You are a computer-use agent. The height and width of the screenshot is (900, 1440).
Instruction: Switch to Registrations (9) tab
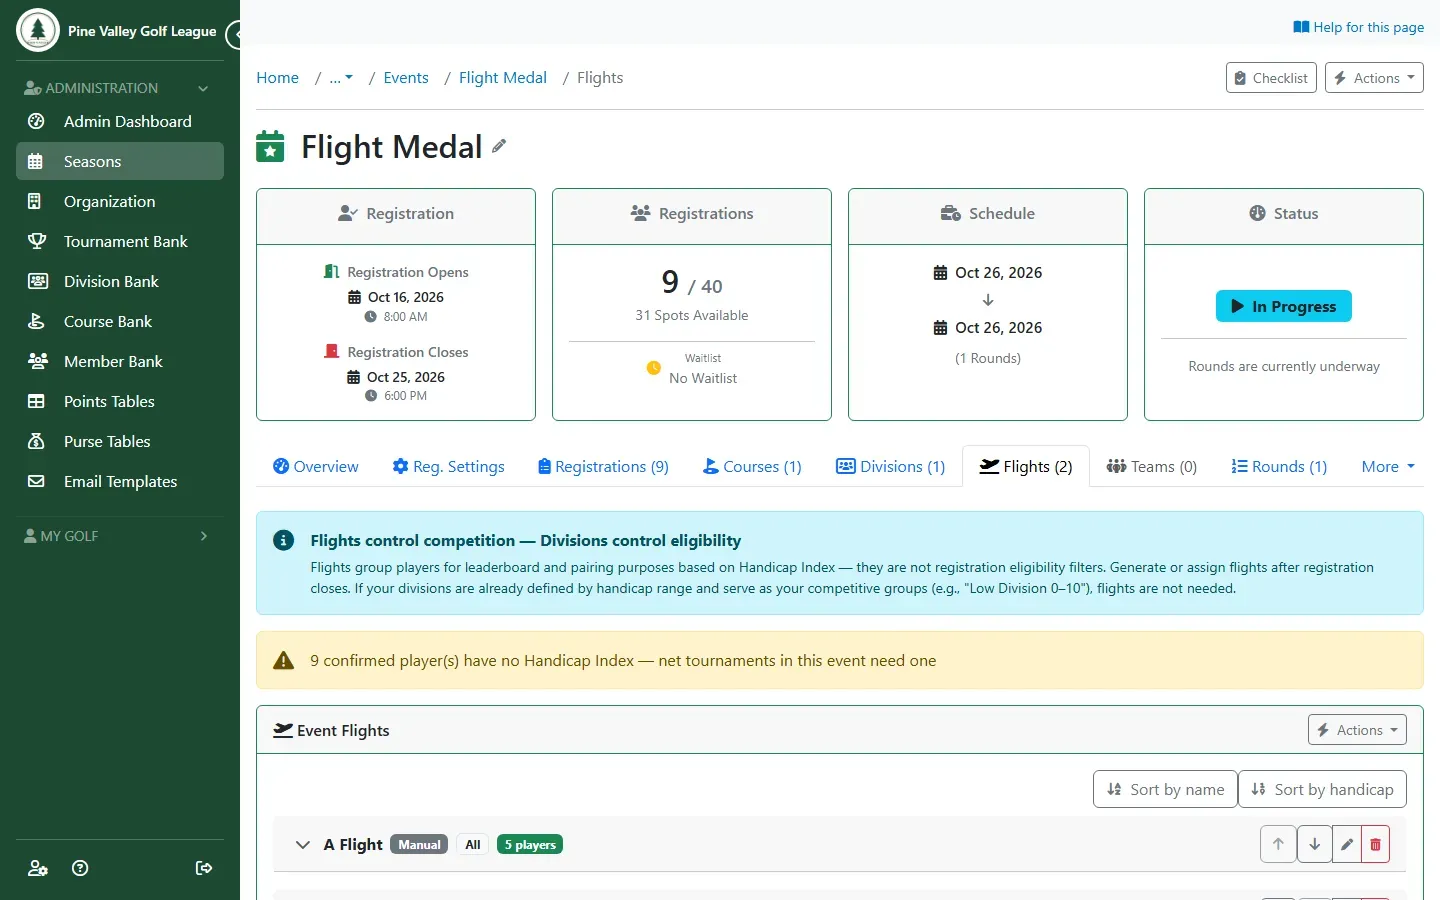[x=603, y=467]
